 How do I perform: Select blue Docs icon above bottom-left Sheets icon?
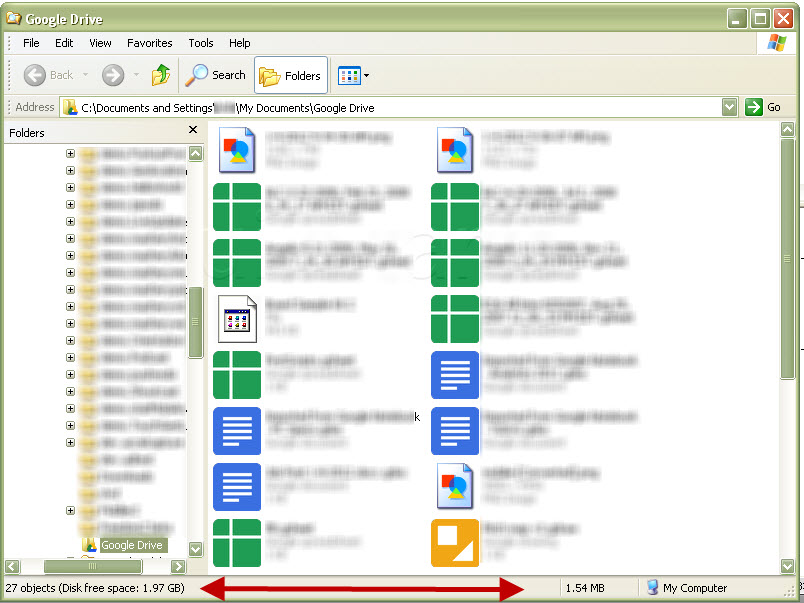[x=236, y=487]
